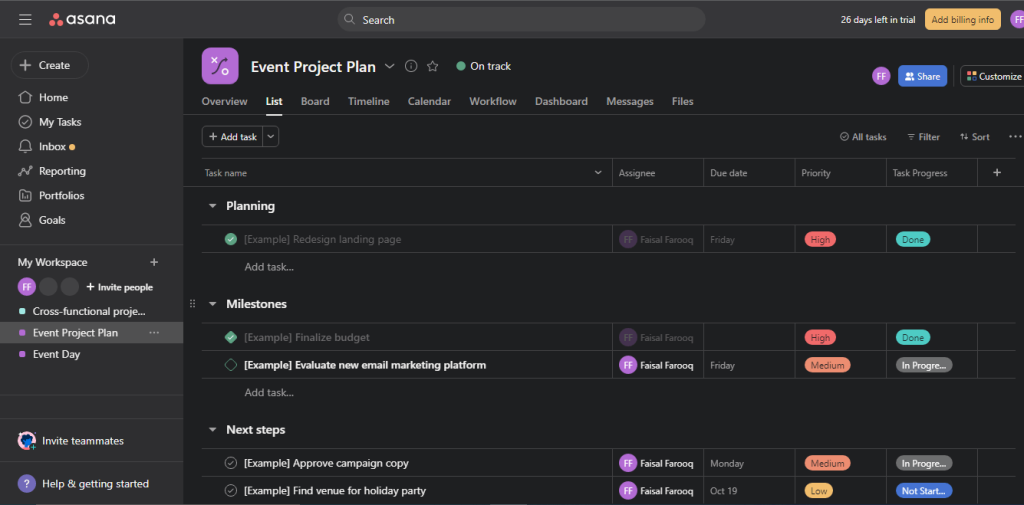The height and width of the screenshot is (505, 1024).
Task: Mark Find venue for holiday party complete
Action: 231,491
